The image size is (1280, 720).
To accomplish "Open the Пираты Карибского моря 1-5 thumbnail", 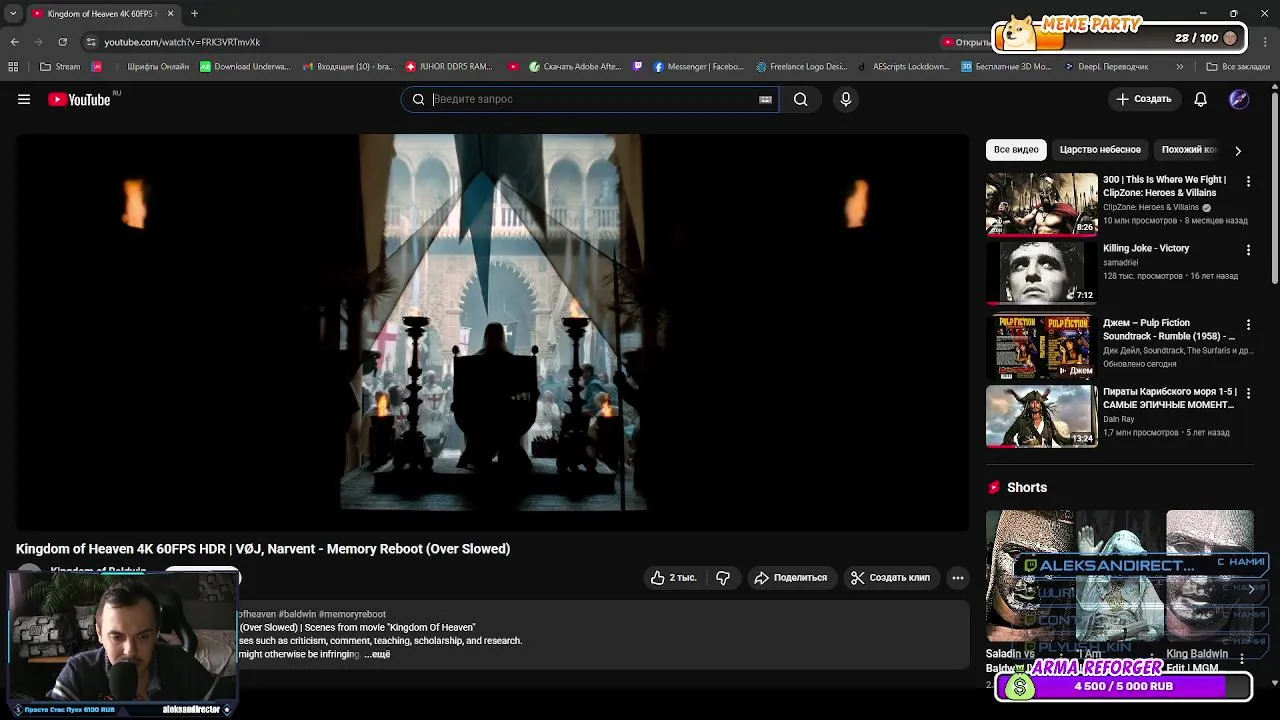I will 1042,416.
